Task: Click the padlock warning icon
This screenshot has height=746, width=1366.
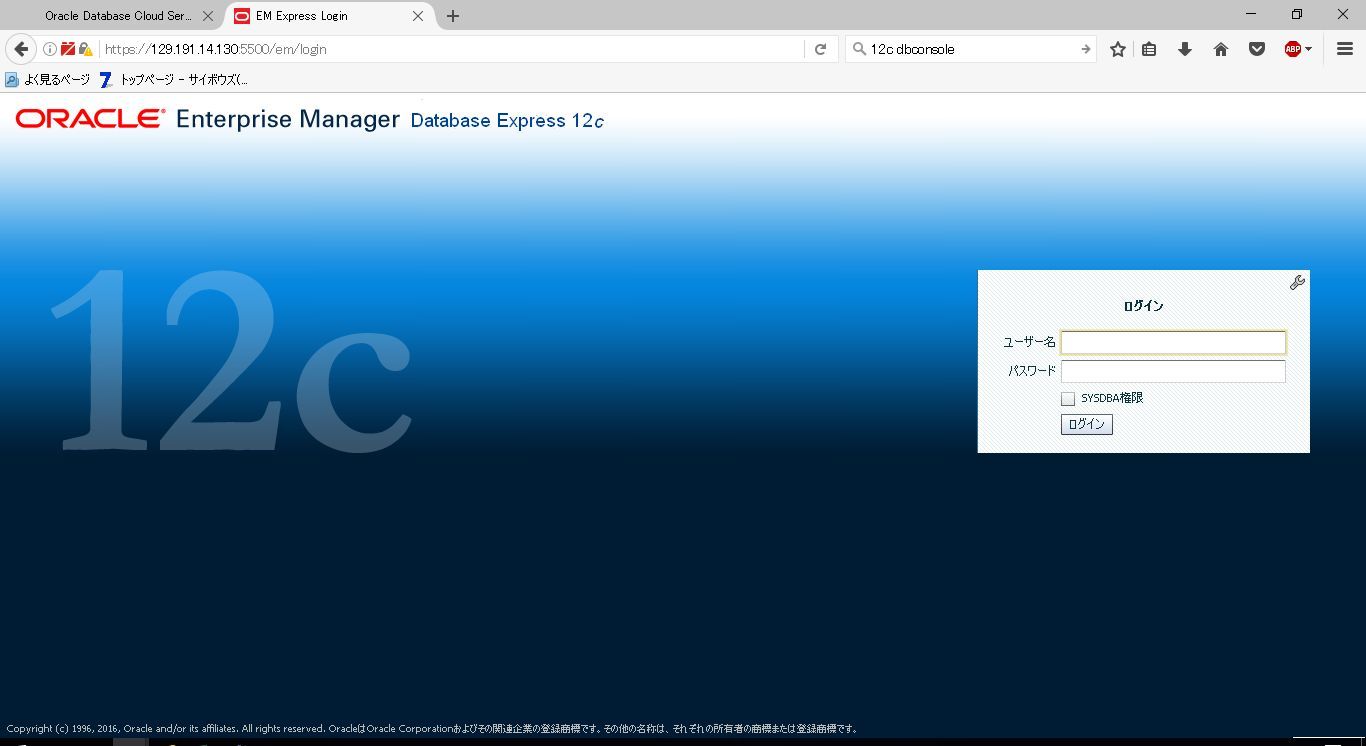Action: 85,49
